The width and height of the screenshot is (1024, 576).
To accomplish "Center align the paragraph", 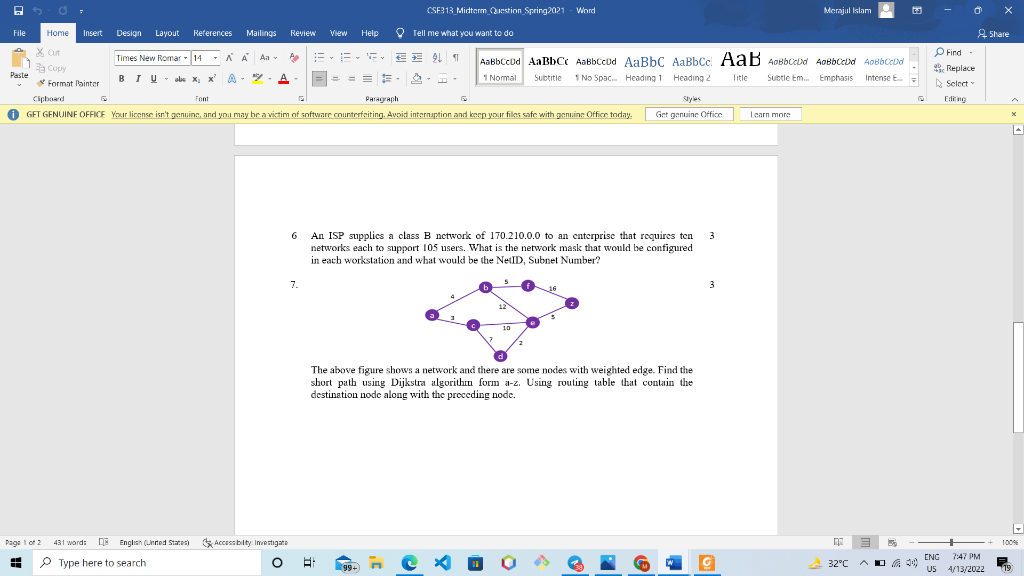I will [335, 79].
